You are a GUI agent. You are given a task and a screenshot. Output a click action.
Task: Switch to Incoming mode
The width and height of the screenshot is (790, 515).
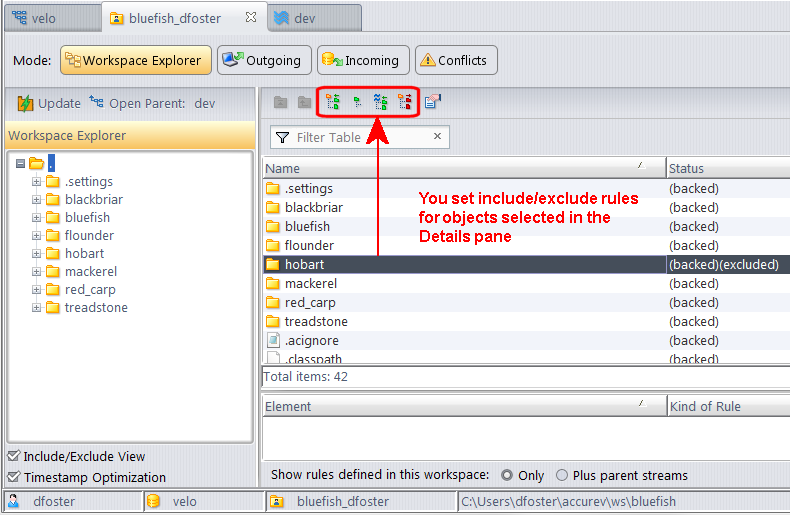coord(363,60)
